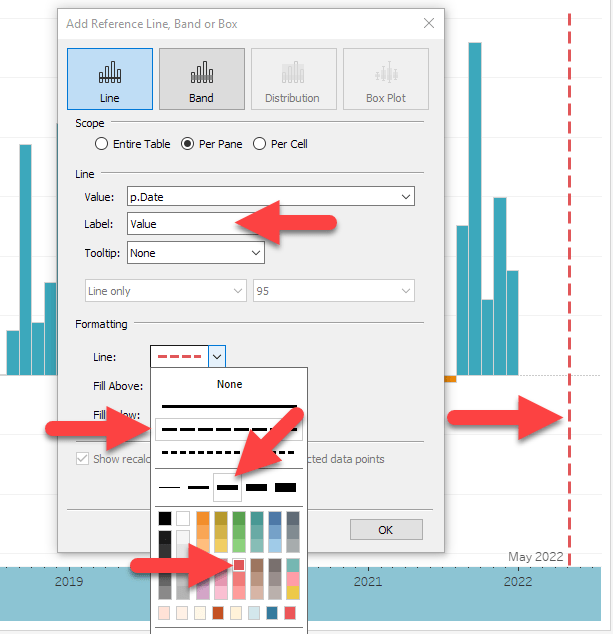The image size is (613, 634).
Task: Pick the white color swatch
Action: pyautogui.click(x=183, y=518)
